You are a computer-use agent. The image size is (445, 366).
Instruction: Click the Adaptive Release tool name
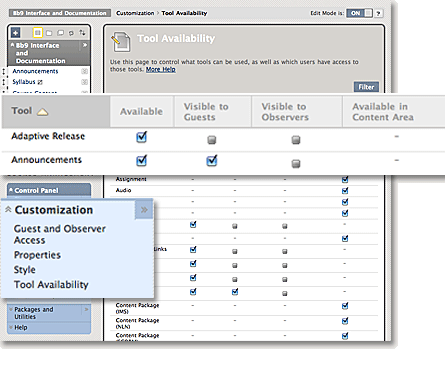click(48, 136)
